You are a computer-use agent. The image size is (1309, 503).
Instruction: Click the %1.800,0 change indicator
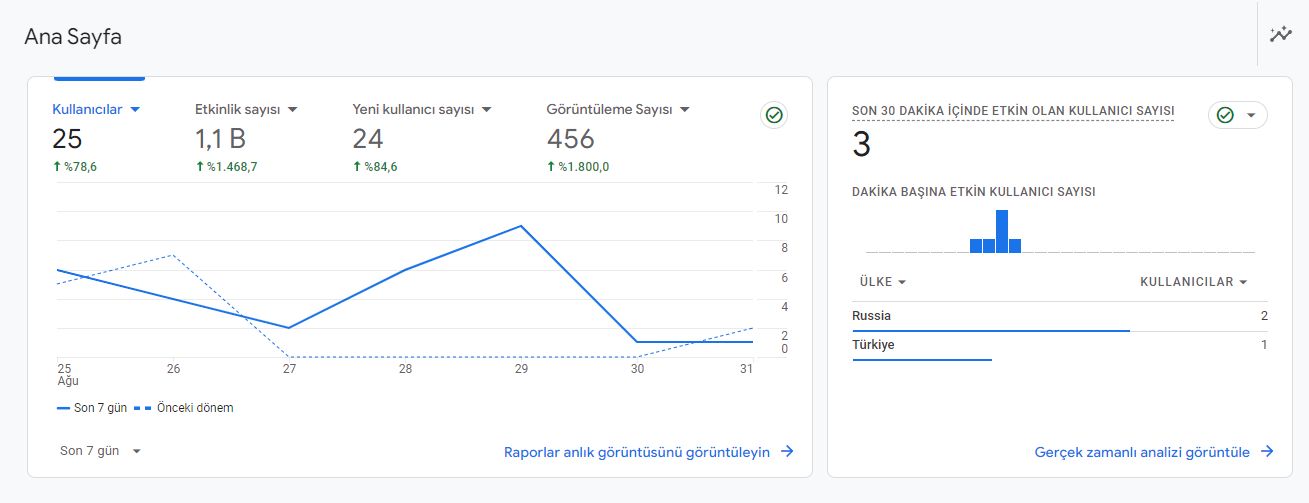[578, 167]
